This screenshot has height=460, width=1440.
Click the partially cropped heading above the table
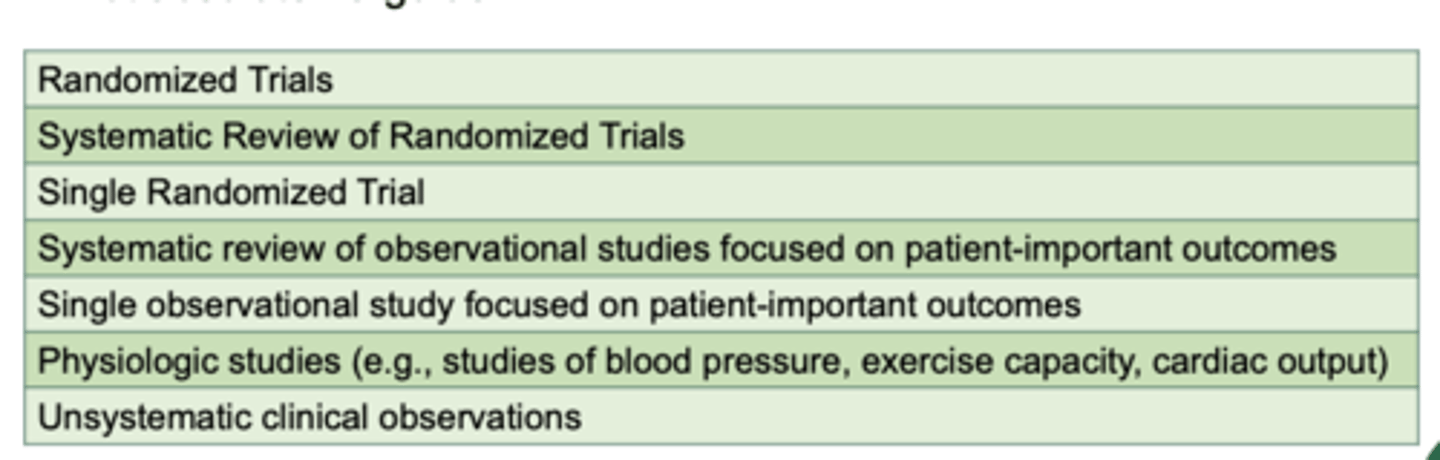pyautogui.click(x=290, y=3)
